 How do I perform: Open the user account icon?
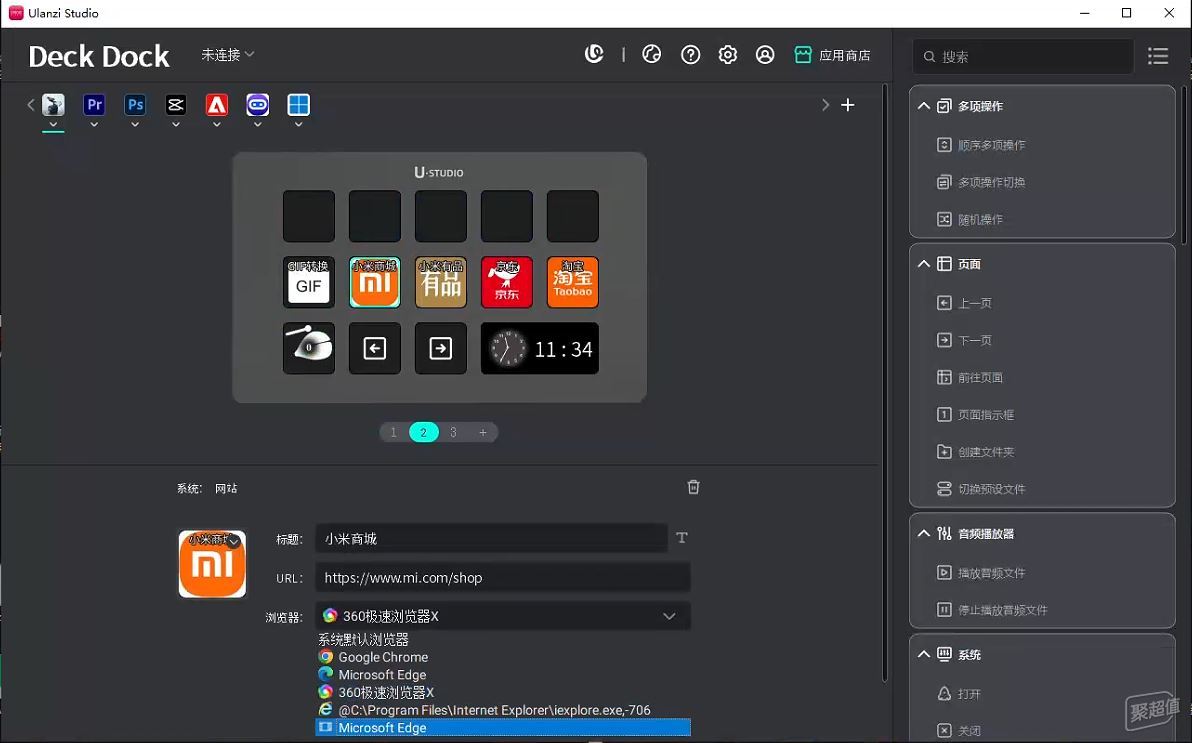(765, 55)
